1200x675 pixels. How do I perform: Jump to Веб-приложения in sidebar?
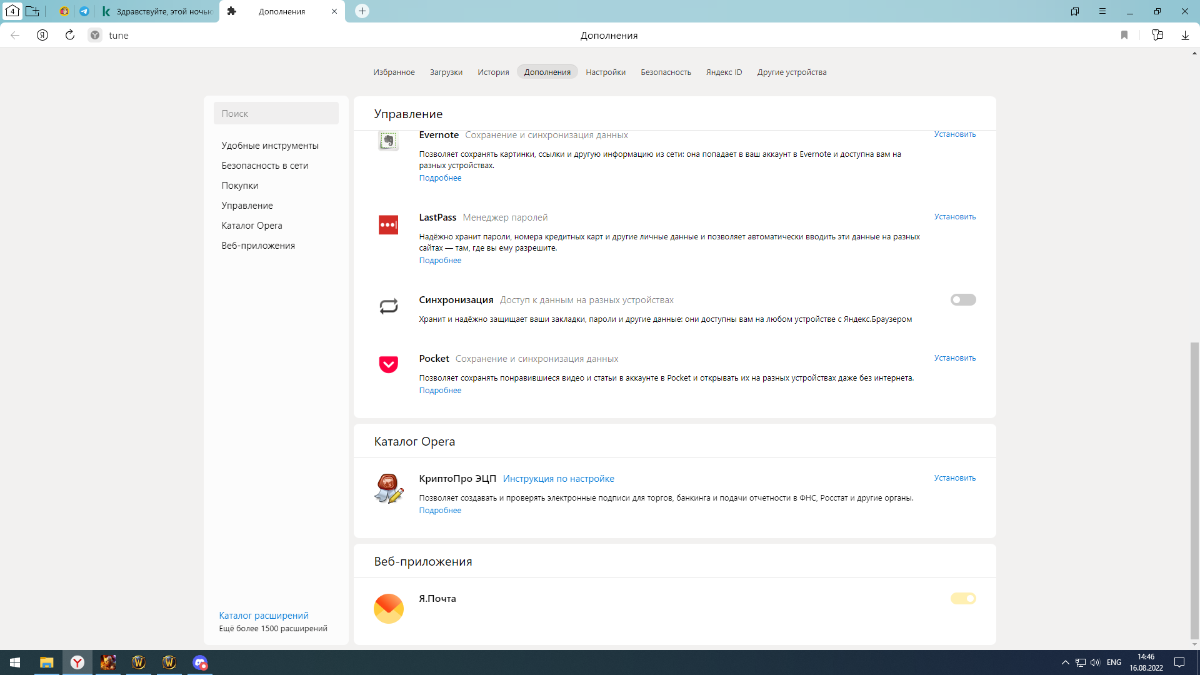[x=258, y=245]
